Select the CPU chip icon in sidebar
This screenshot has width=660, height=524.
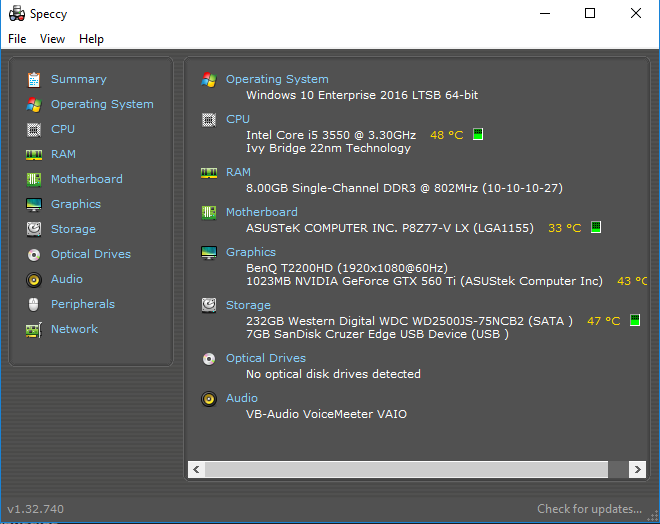[x=34, y=129]
